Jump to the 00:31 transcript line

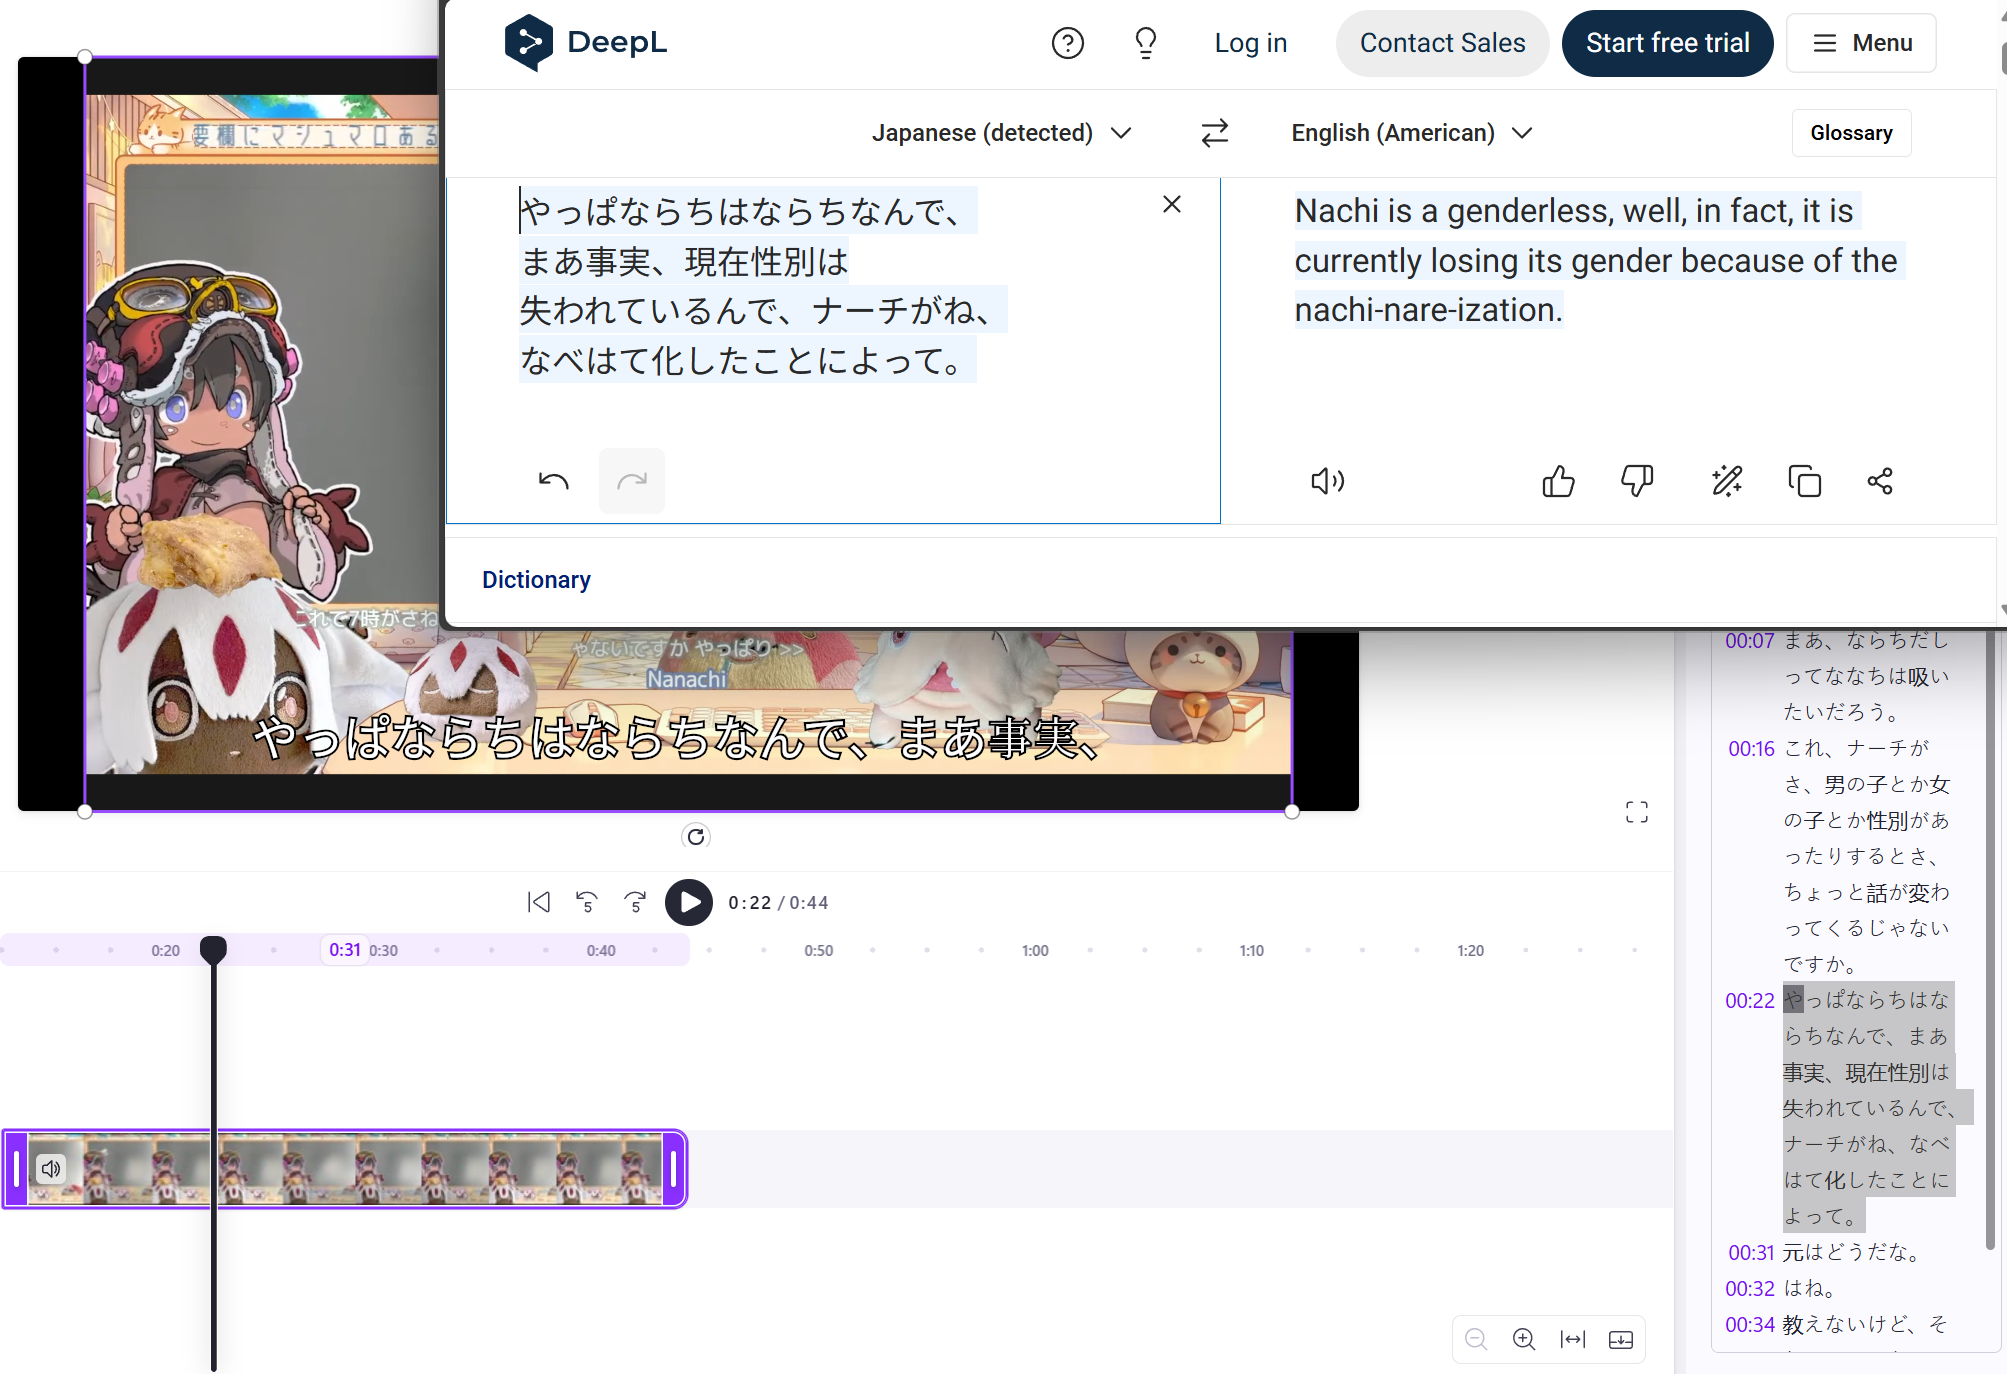tap(1750, 1252)
